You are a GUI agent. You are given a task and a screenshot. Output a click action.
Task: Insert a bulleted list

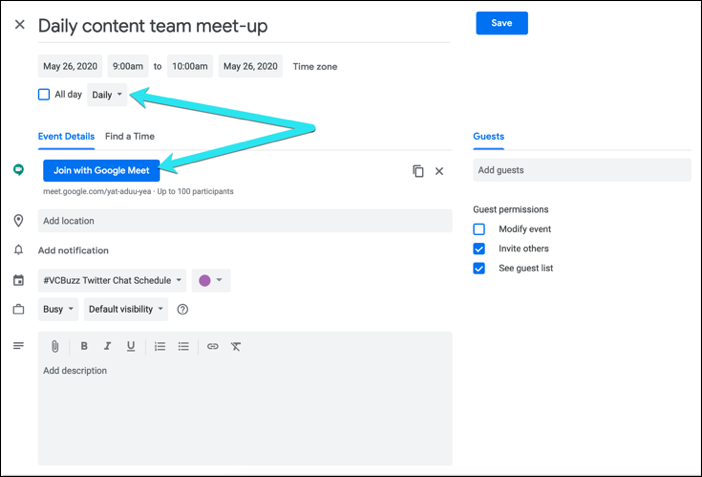(184, 346)
